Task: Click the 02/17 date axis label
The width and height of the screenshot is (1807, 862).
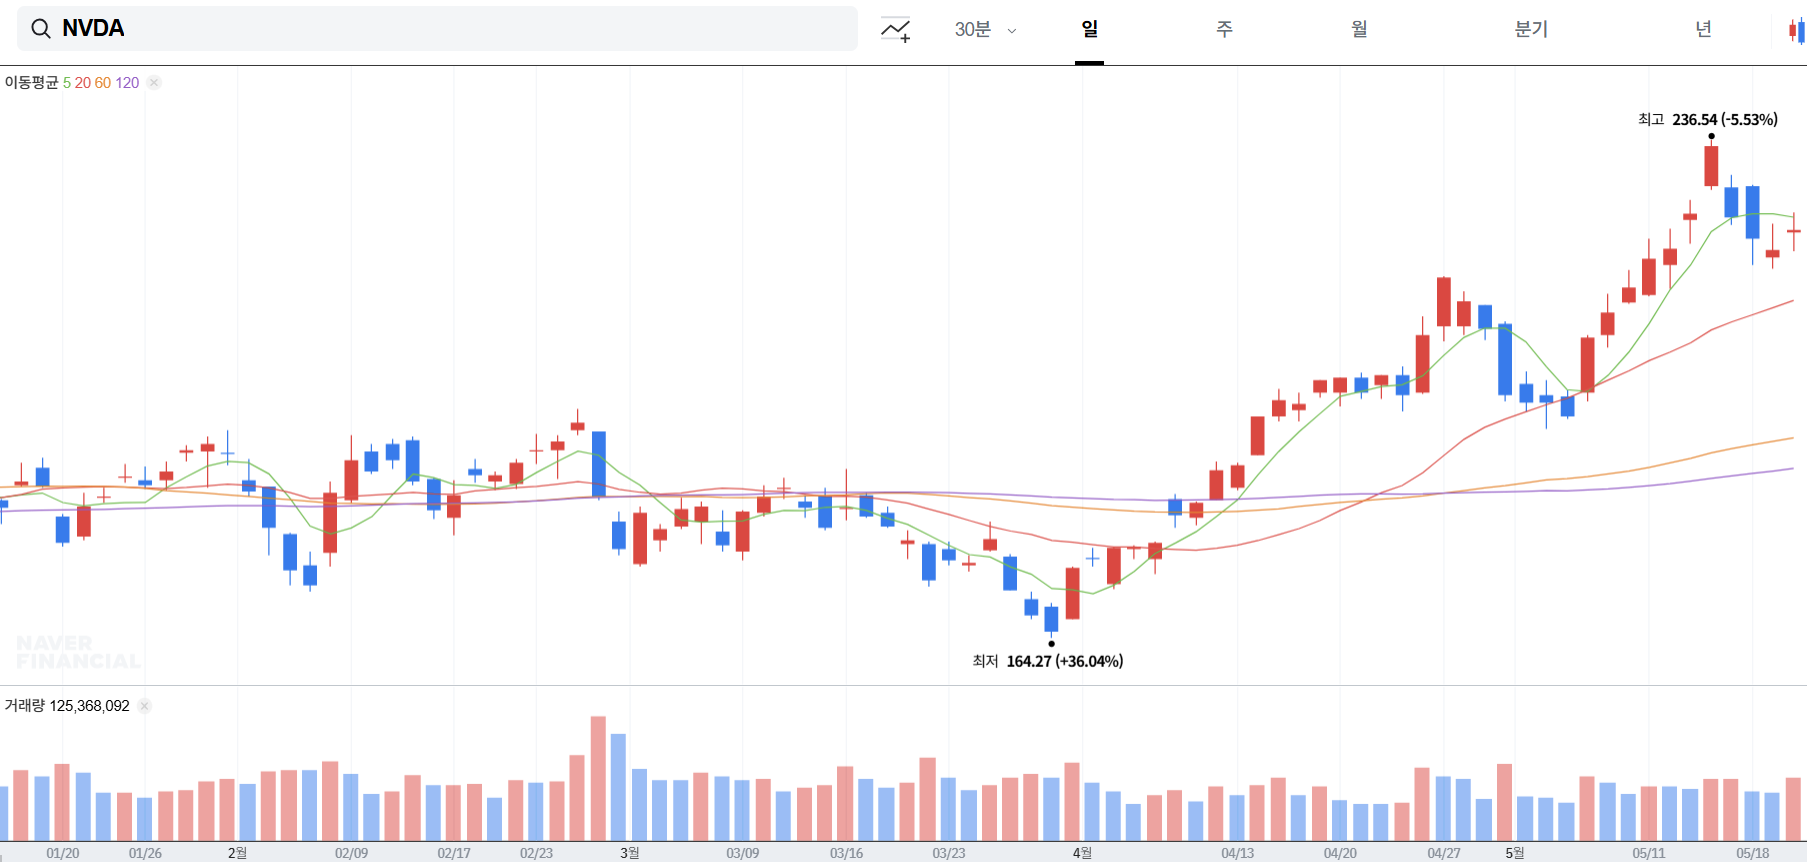Action: tap(454, 853)
